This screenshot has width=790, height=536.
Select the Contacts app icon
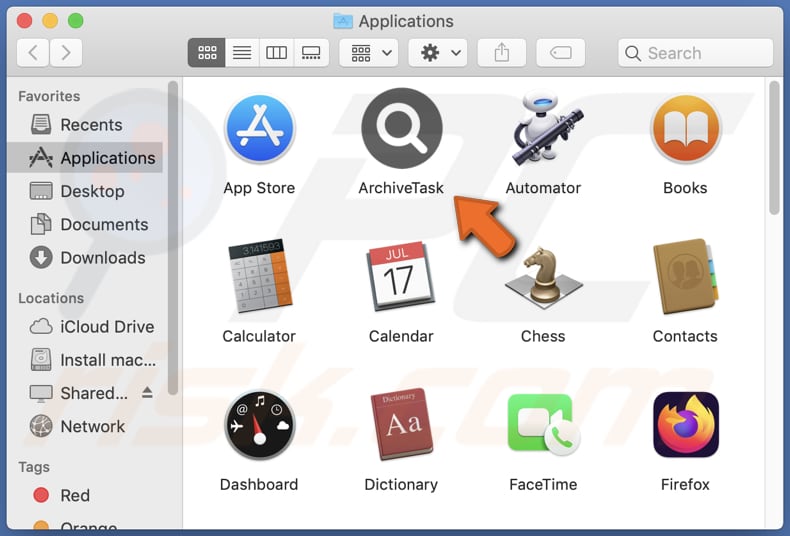pos(685,276)
